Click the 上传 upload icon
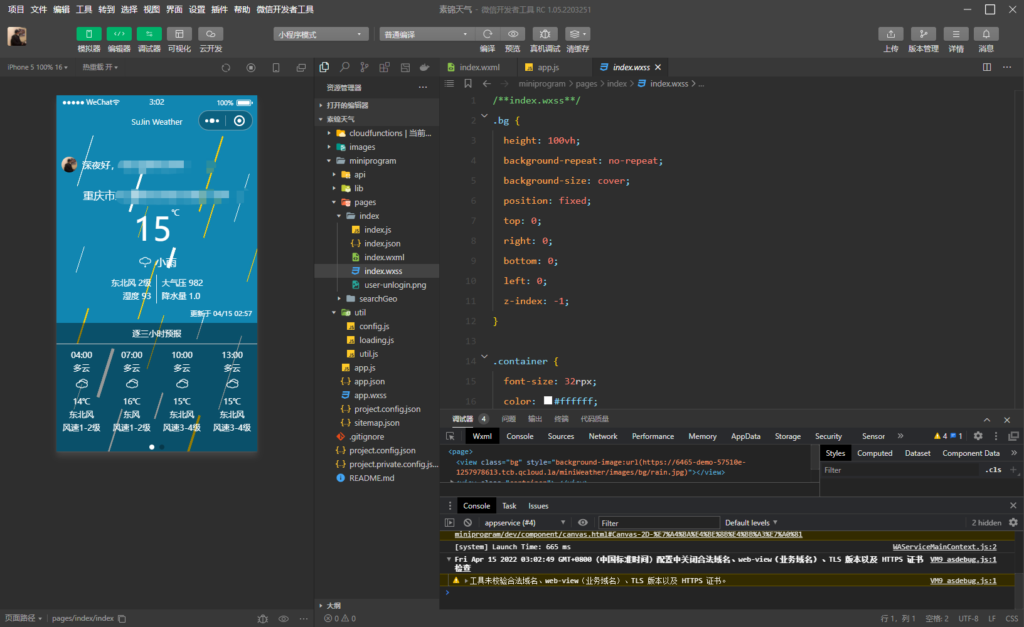The width and height of the screenshot is (1024, 627). 891,34
